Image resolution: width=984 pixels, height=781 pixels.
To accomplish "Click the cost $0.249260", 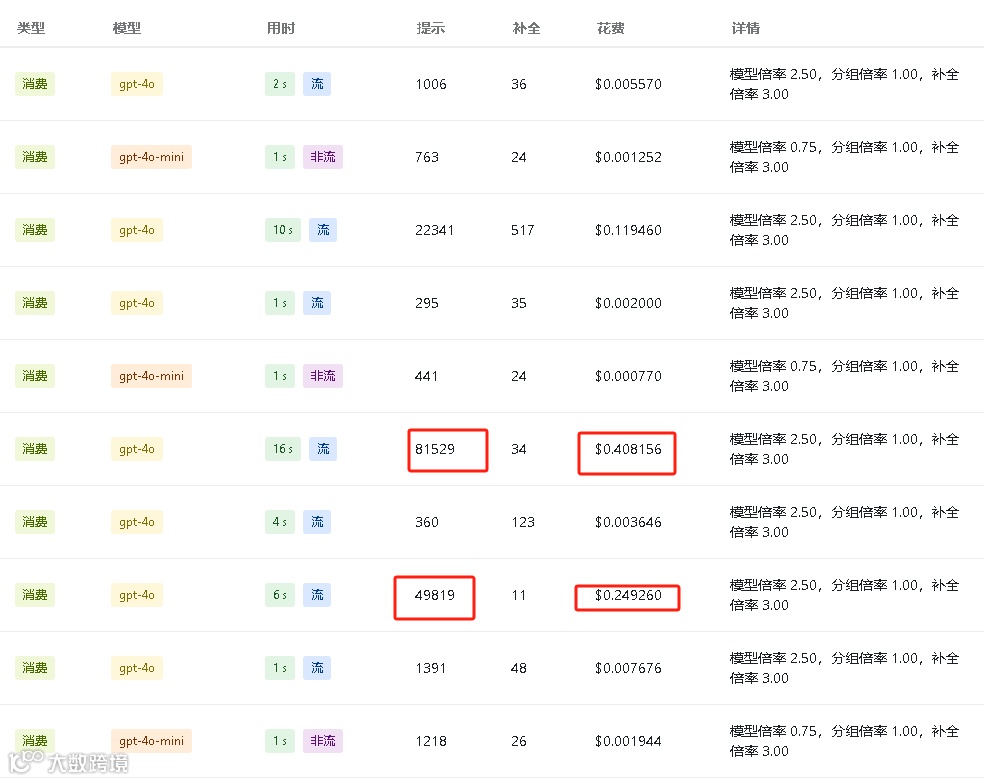I will pos(628,595).
